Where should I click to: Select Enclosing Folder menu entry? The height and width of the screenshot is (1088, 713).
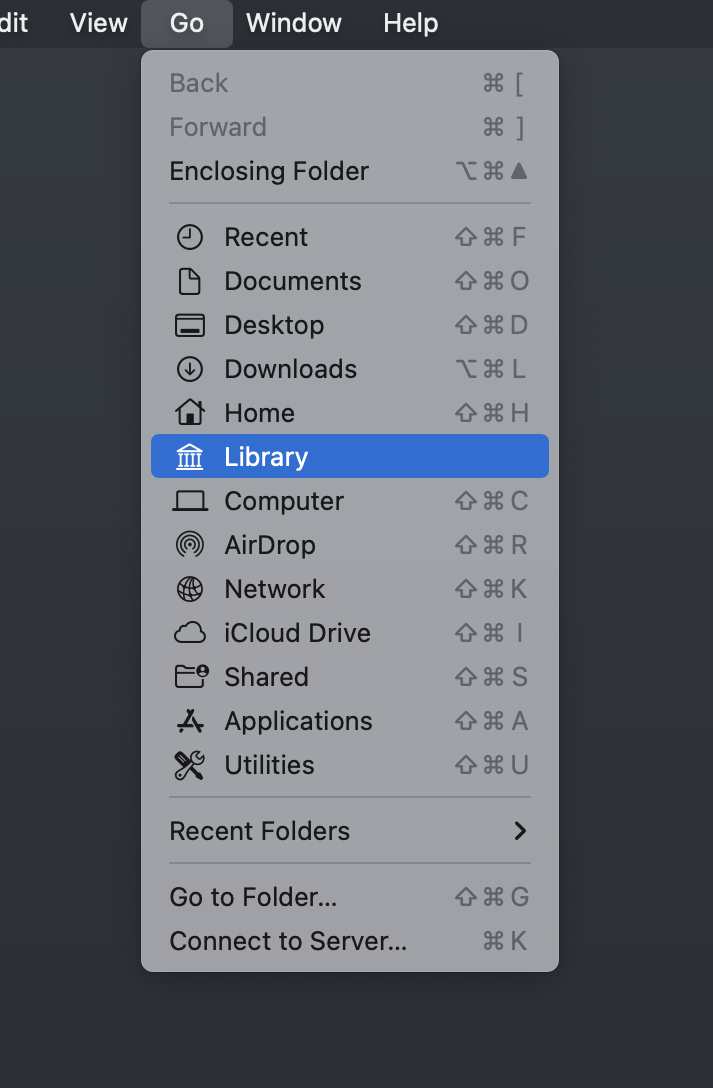[x=269, y=171]
